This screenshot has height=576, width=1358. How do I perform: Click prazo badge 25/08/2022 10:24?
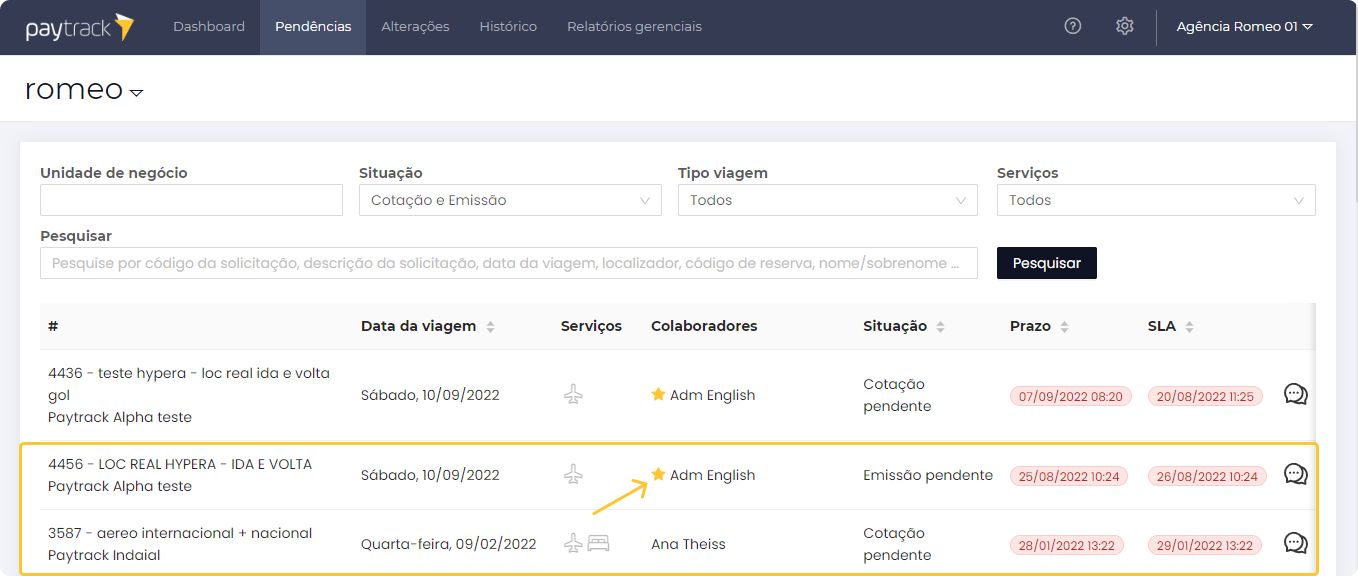[1069, 476]
